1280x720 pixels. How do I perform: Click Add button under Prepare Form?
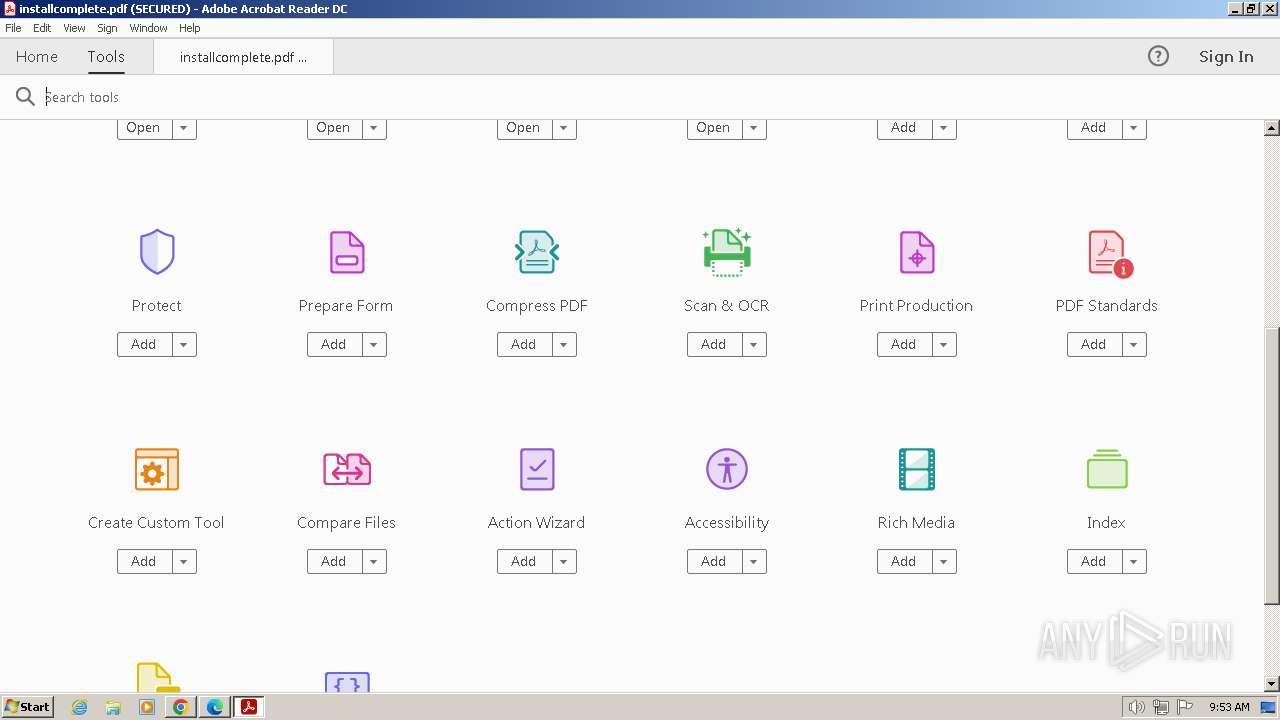coord(334,344)
